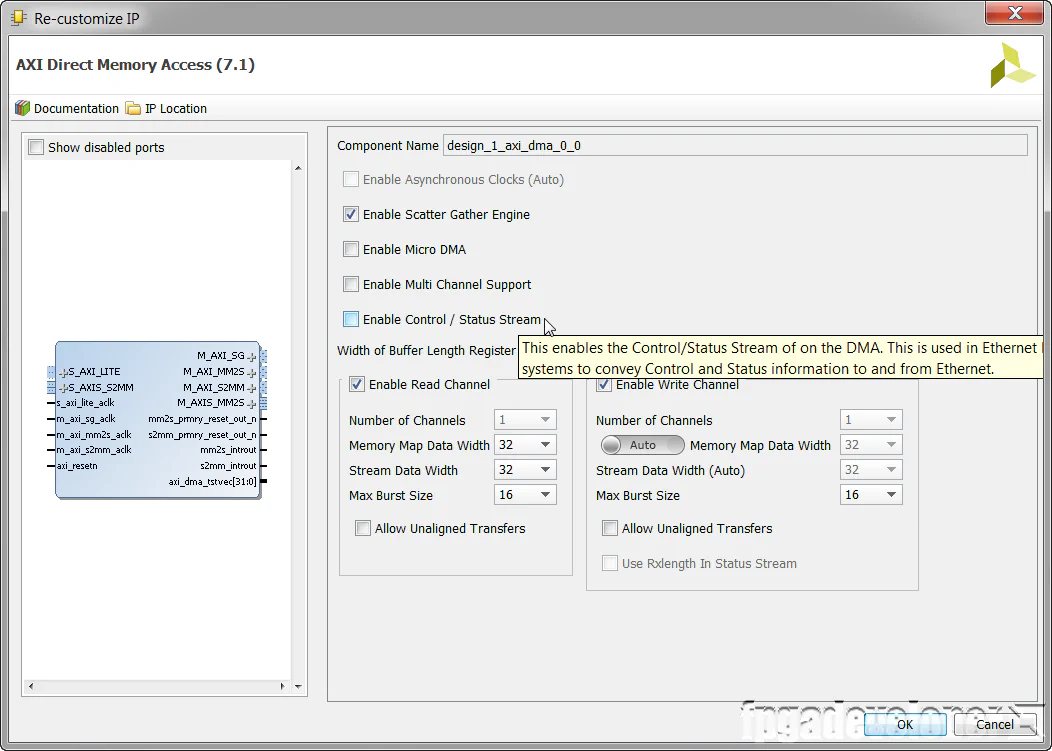Click the Re-customize IP title bar icon
The height and width of the screenshot is (751, 1052).
(18, 18)
